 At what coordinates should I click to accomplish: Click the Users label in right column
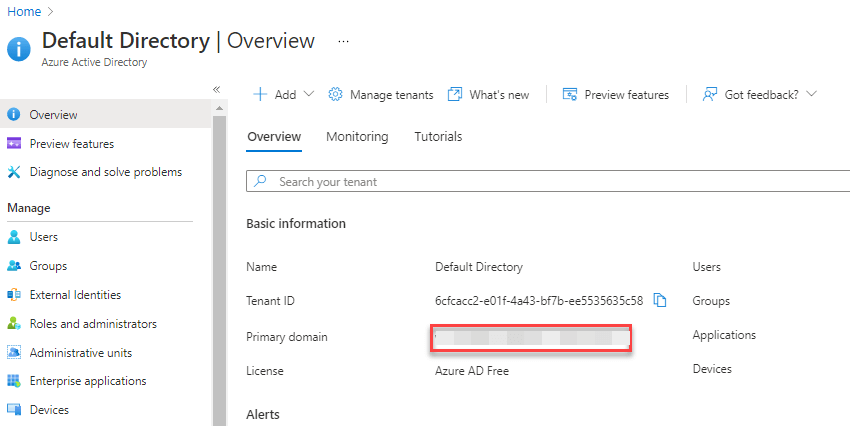[706, 267]
